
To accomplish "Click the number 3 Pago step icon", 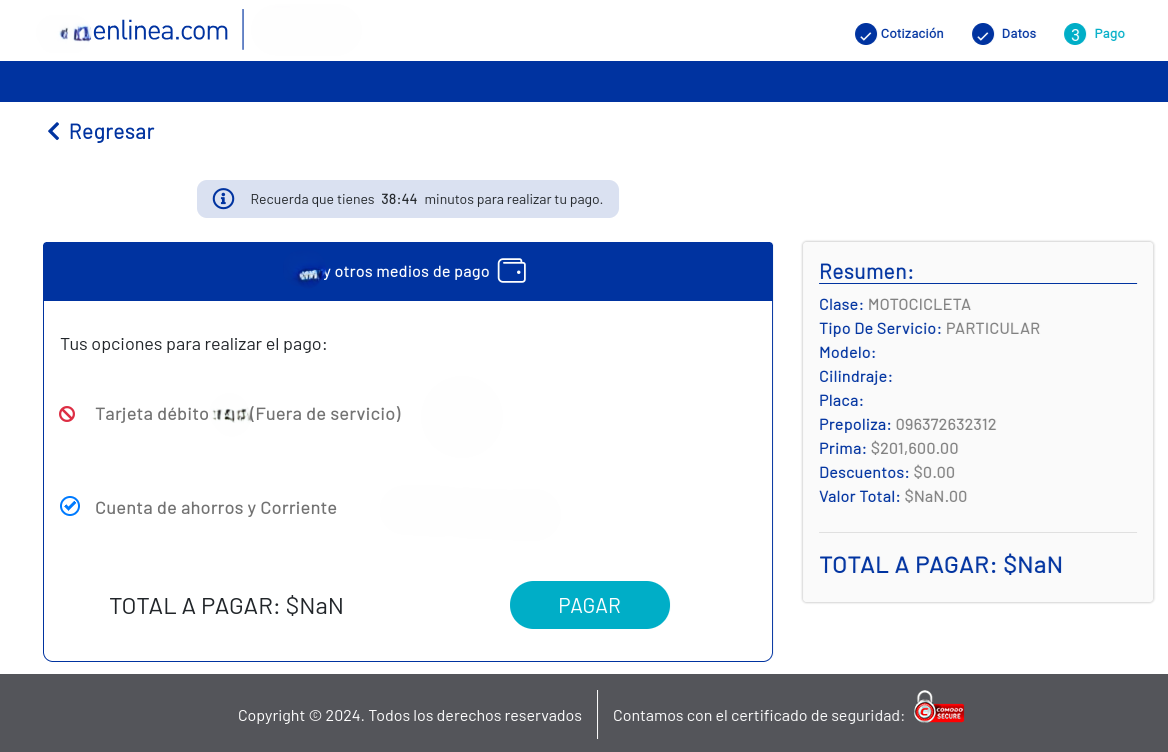I will pyautogui.click(x=1075, y=33).
